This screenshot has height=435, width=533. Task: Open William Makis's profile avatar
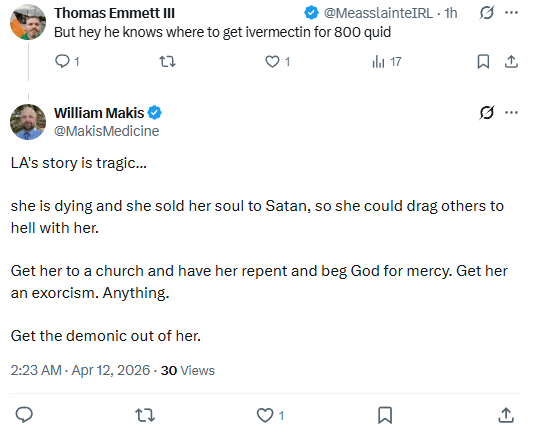pyautogui.click(x=28, y=122)
